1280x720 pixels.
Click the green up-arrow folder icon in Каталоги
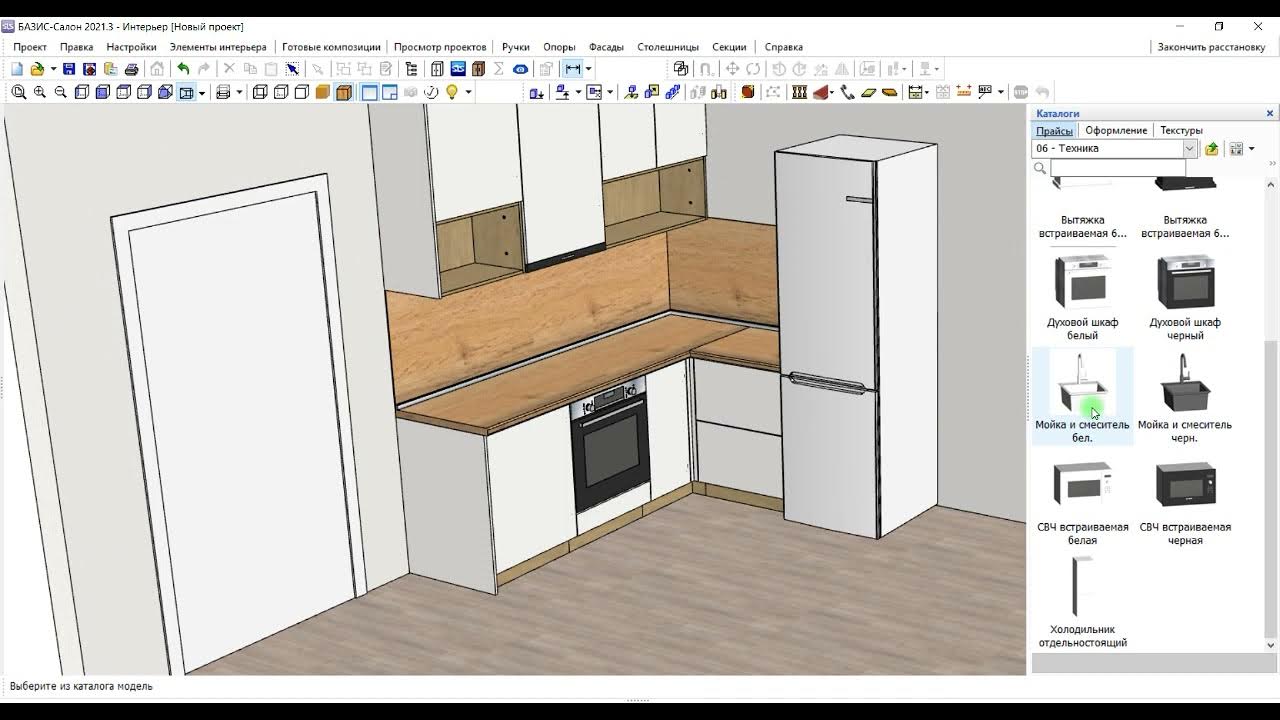pos(1211,148)
